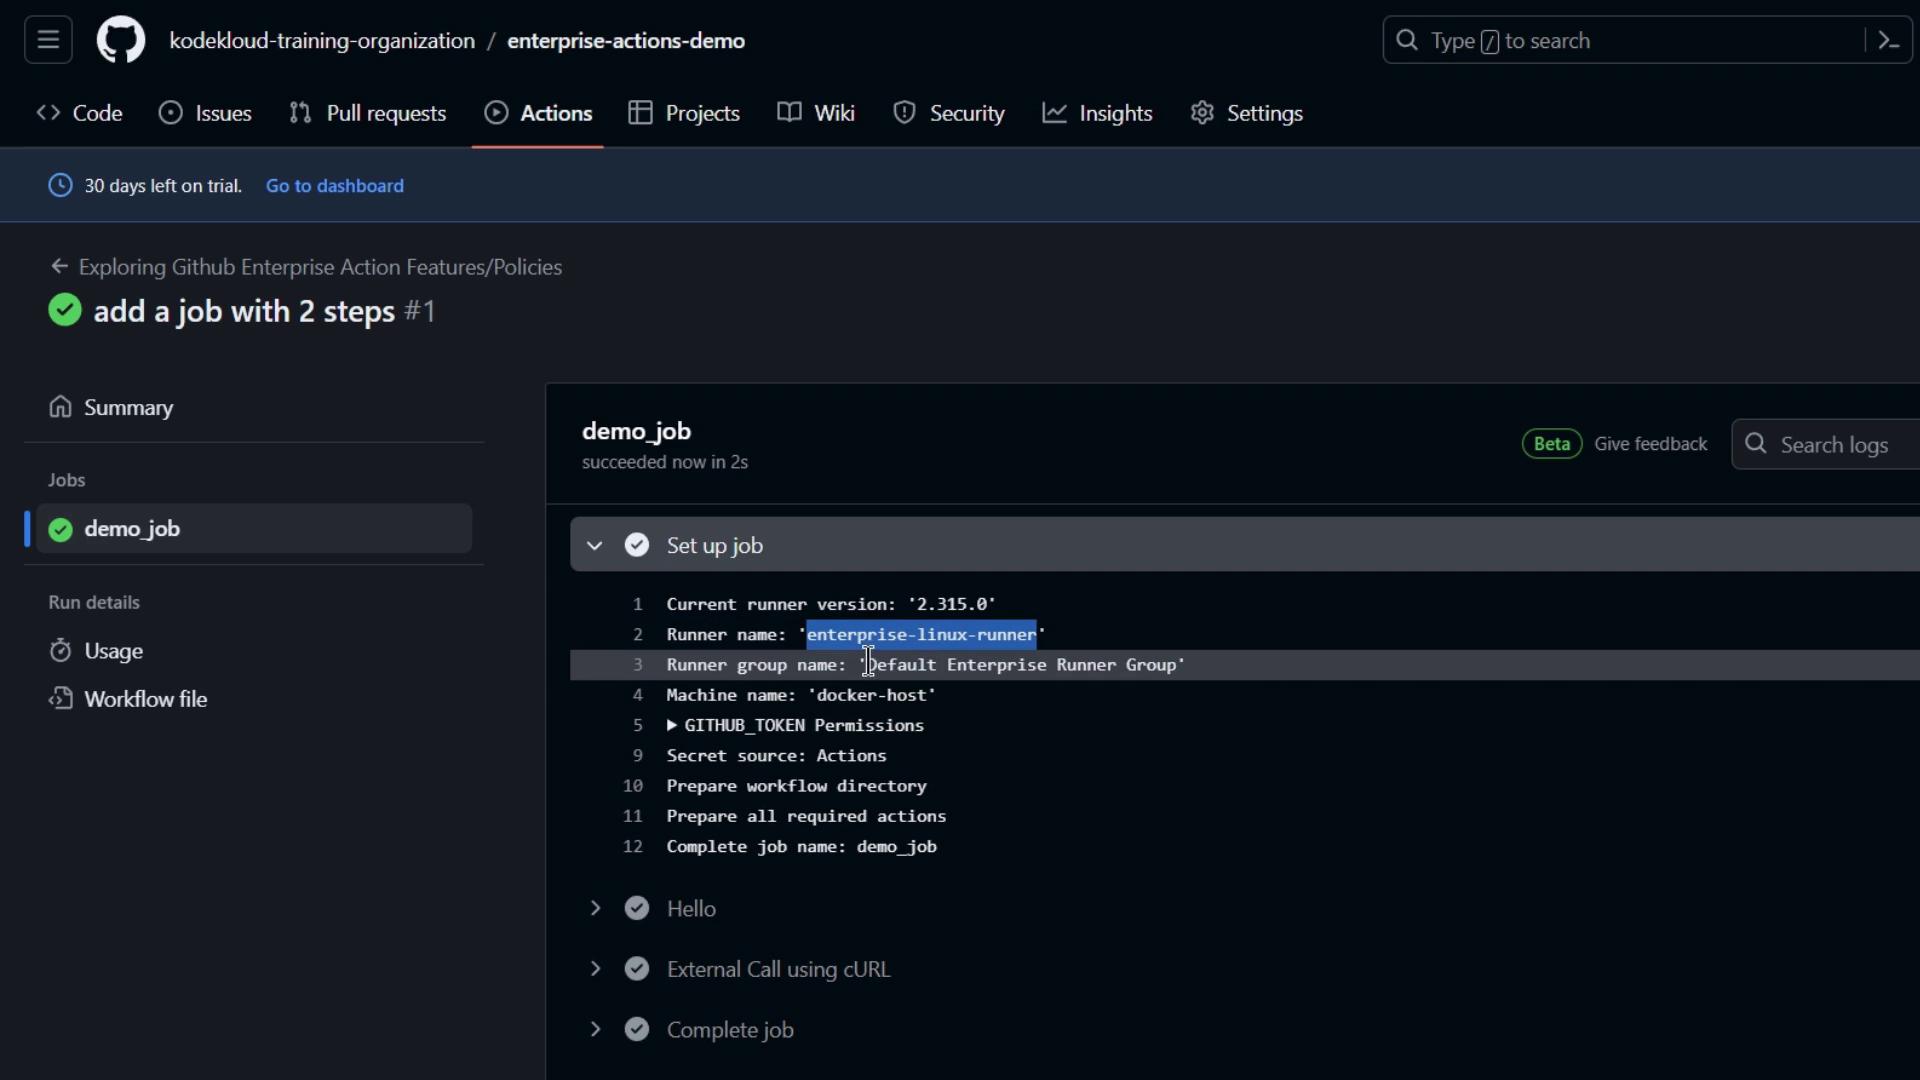Click the Summary home icon
This screenshot has height=1080, width=1920.
[x=60, y=408]
